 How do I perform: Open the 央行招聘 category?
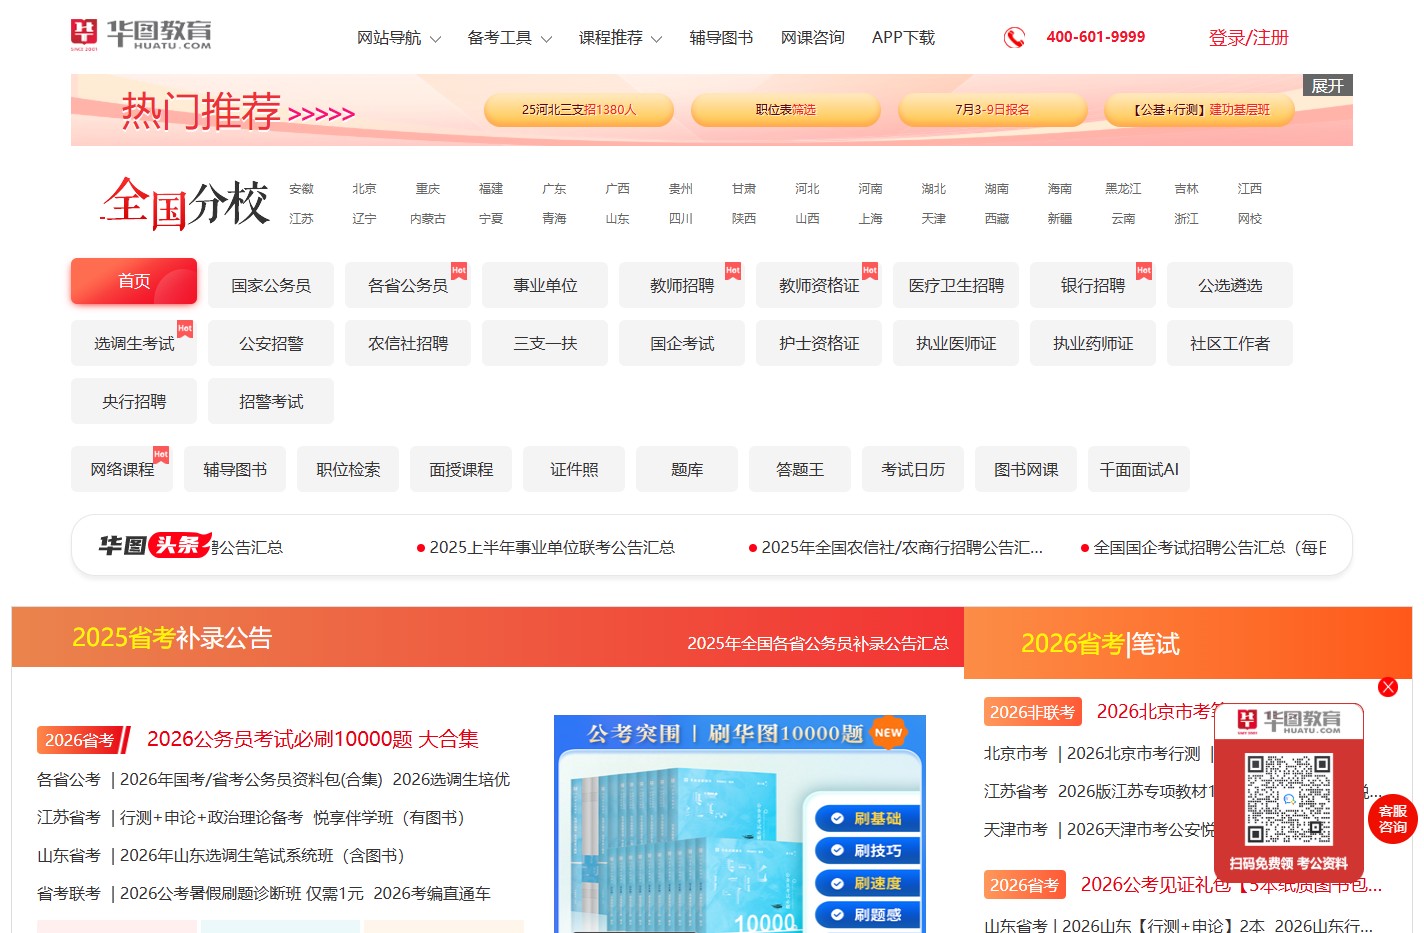tap(134, 402)
